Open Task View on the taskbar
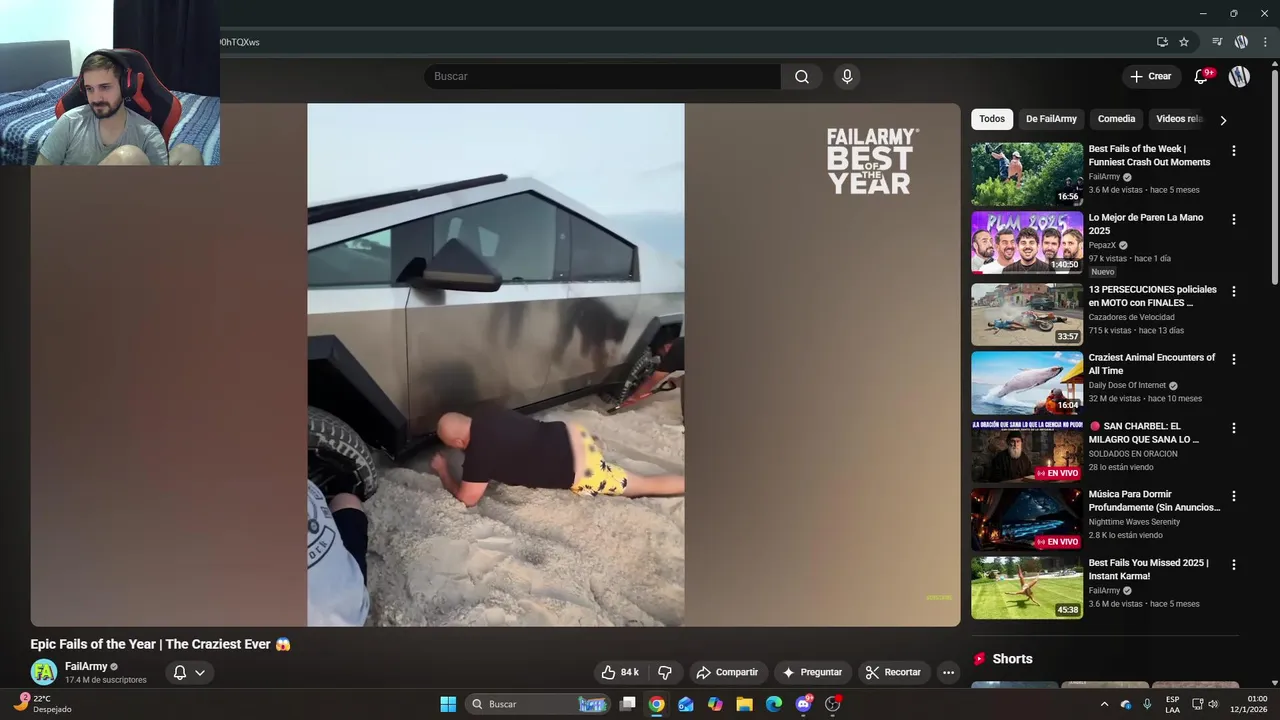The width and height of the screenshot is (1280, 720). pos(627,704)
